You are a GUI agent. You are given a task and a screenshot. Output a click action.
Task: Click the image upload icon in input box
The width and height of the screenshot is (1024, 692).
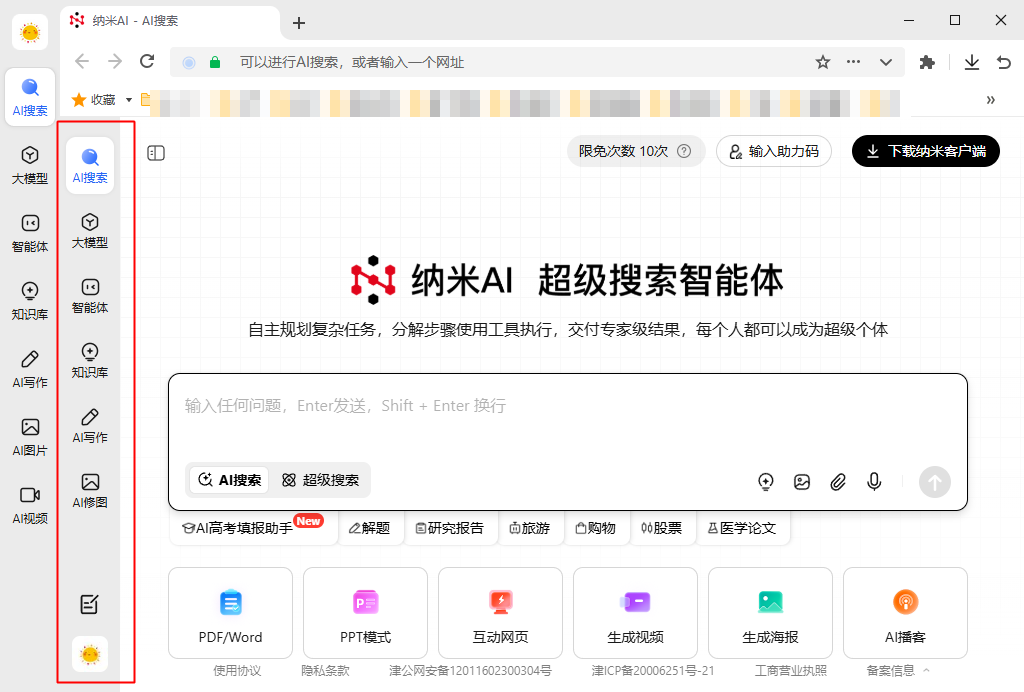point(802,482)
